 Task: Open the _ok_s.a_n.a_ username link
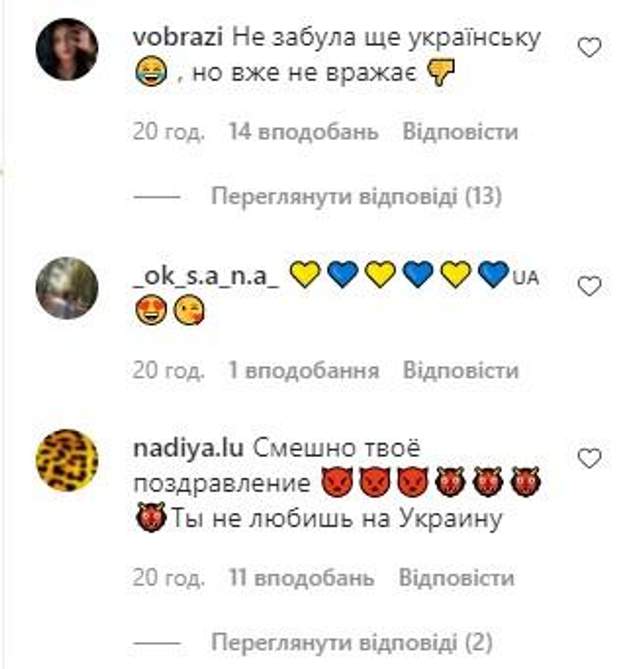[206, 276]
